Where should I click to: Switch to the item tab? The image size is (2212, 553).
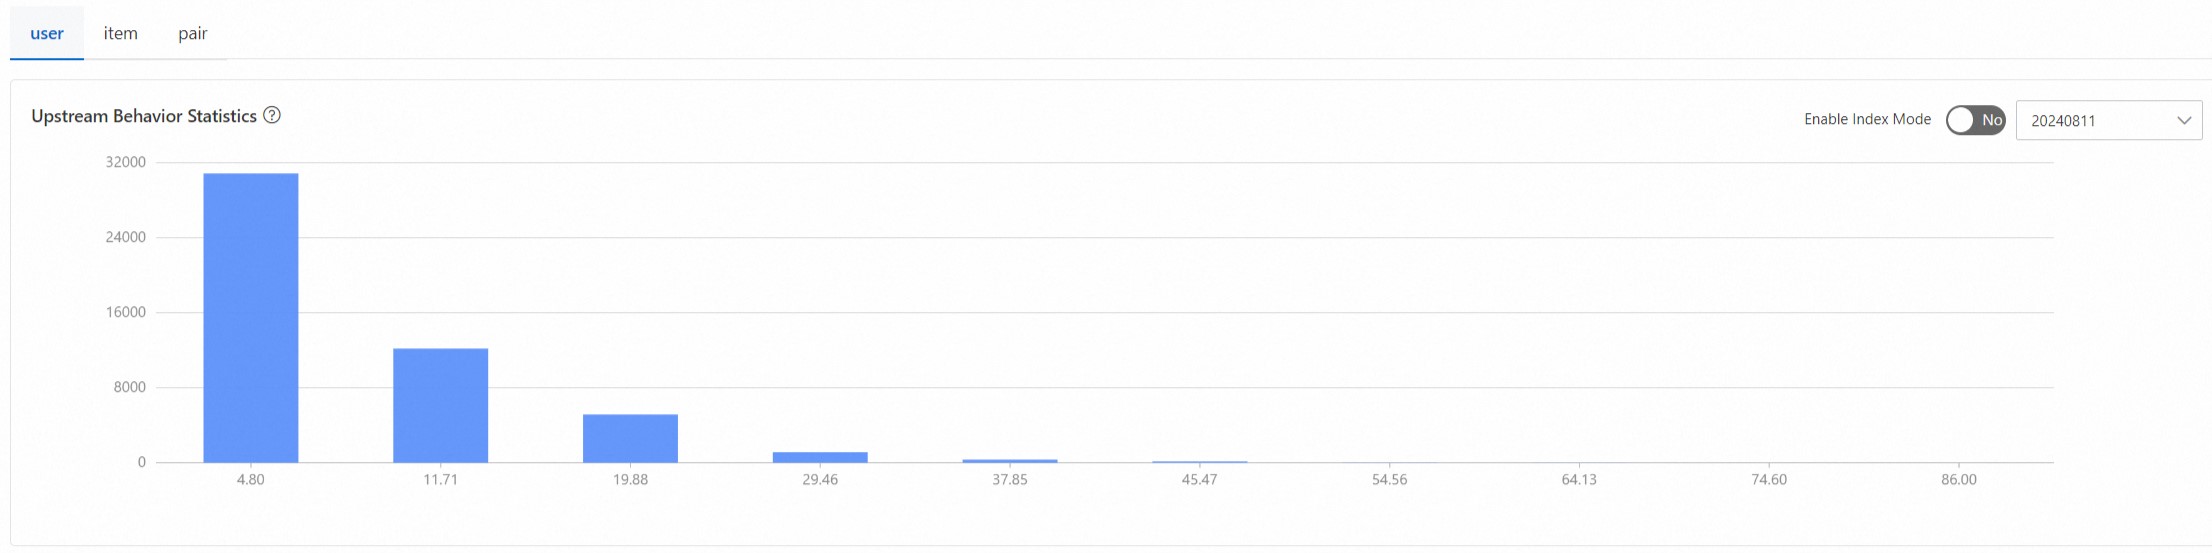[x=121, y=33]
